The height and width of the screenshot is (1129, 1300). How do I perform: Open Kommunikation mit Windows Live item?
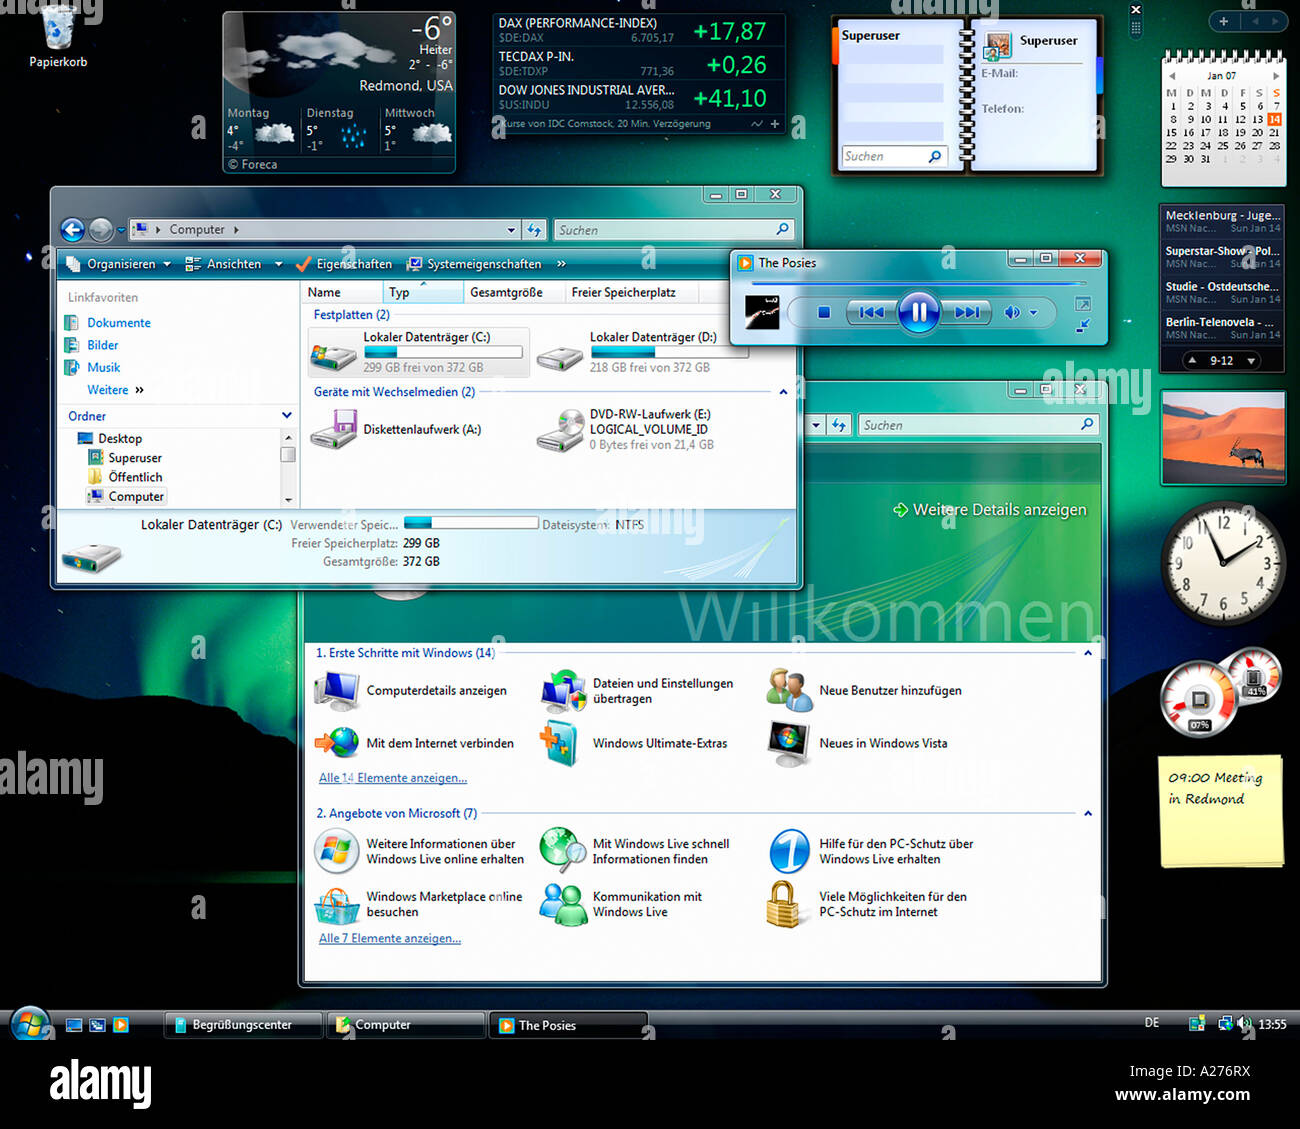(x=621, y=904)
